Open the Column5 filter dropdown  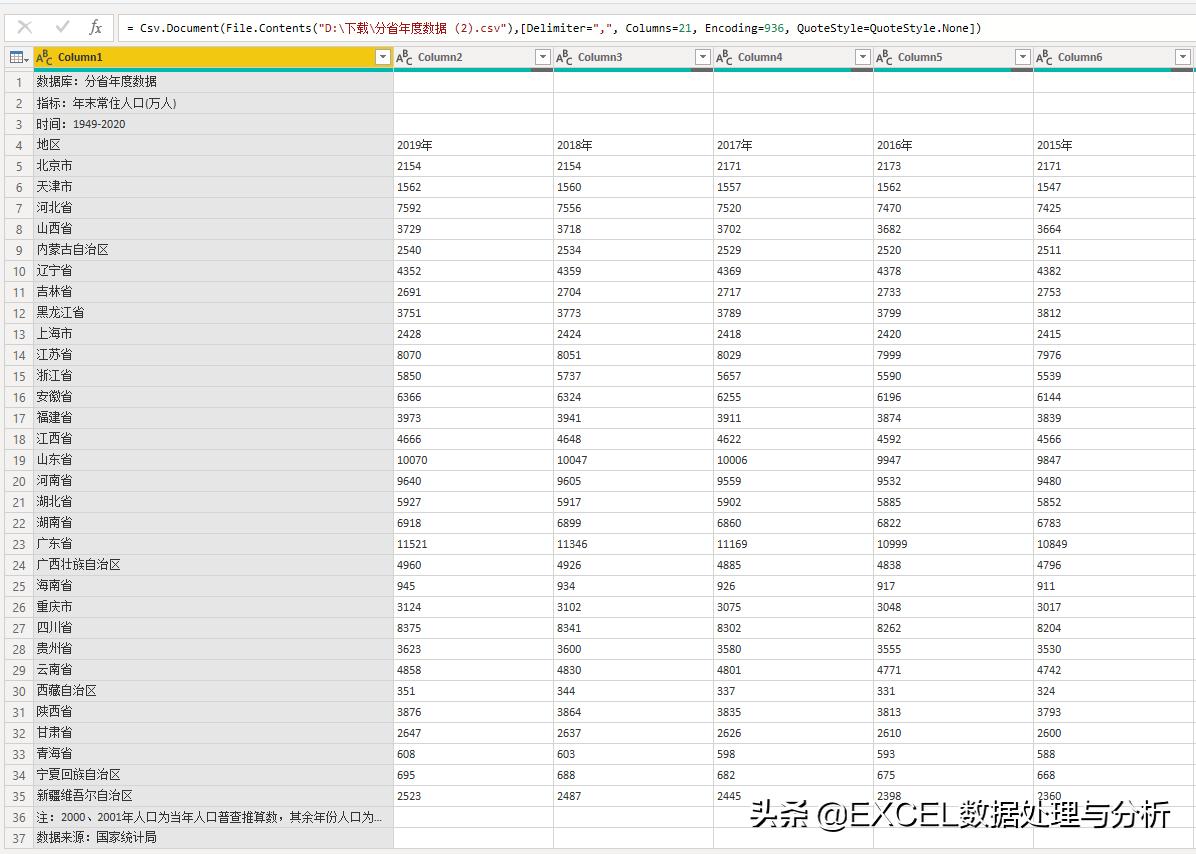(x=1022, y=58)
